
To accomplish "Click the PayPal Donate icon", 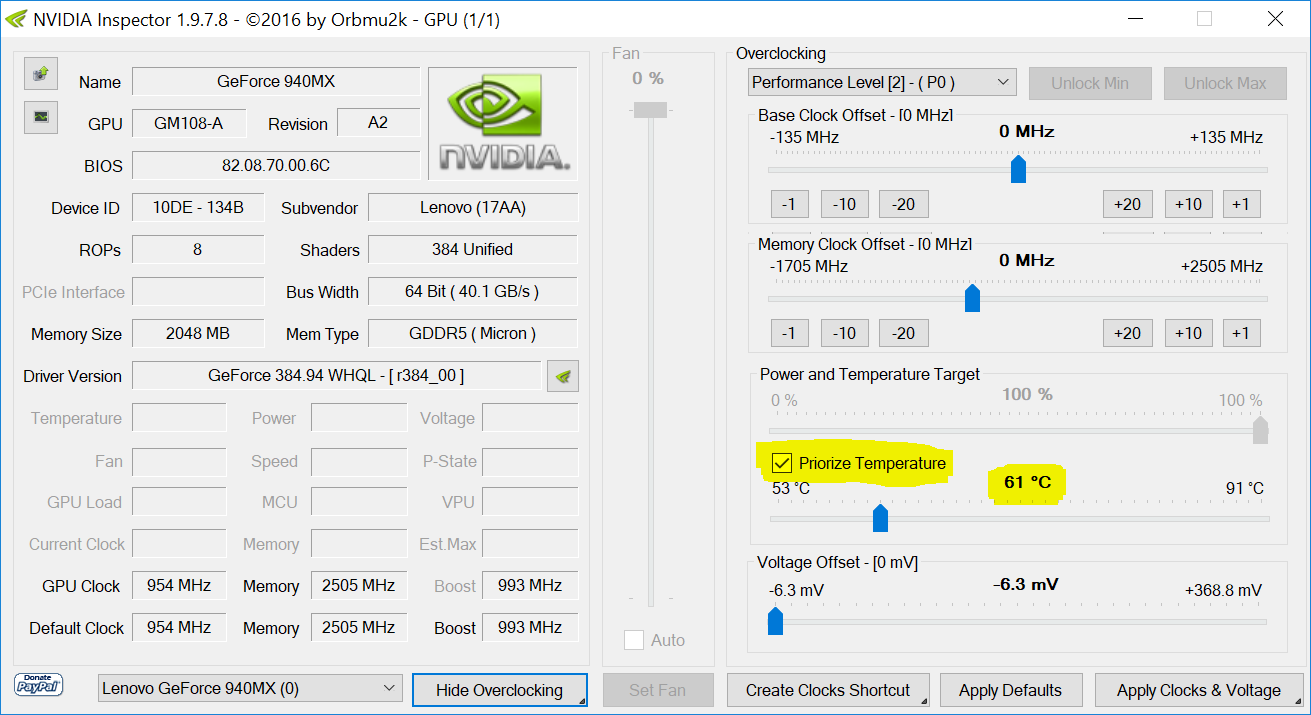I will click(x=39, y=685).
